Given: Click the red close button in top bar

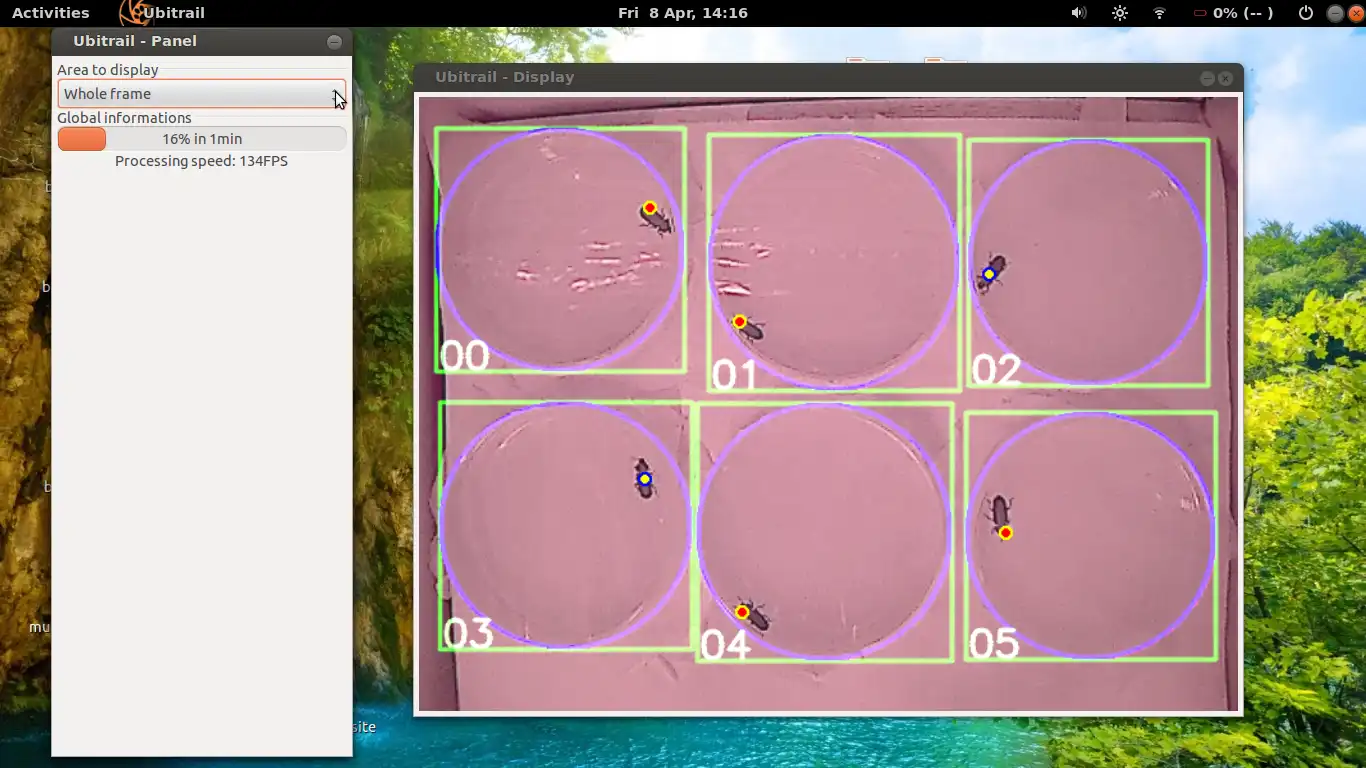Looking at the screenshot, I should point(1356,13).
